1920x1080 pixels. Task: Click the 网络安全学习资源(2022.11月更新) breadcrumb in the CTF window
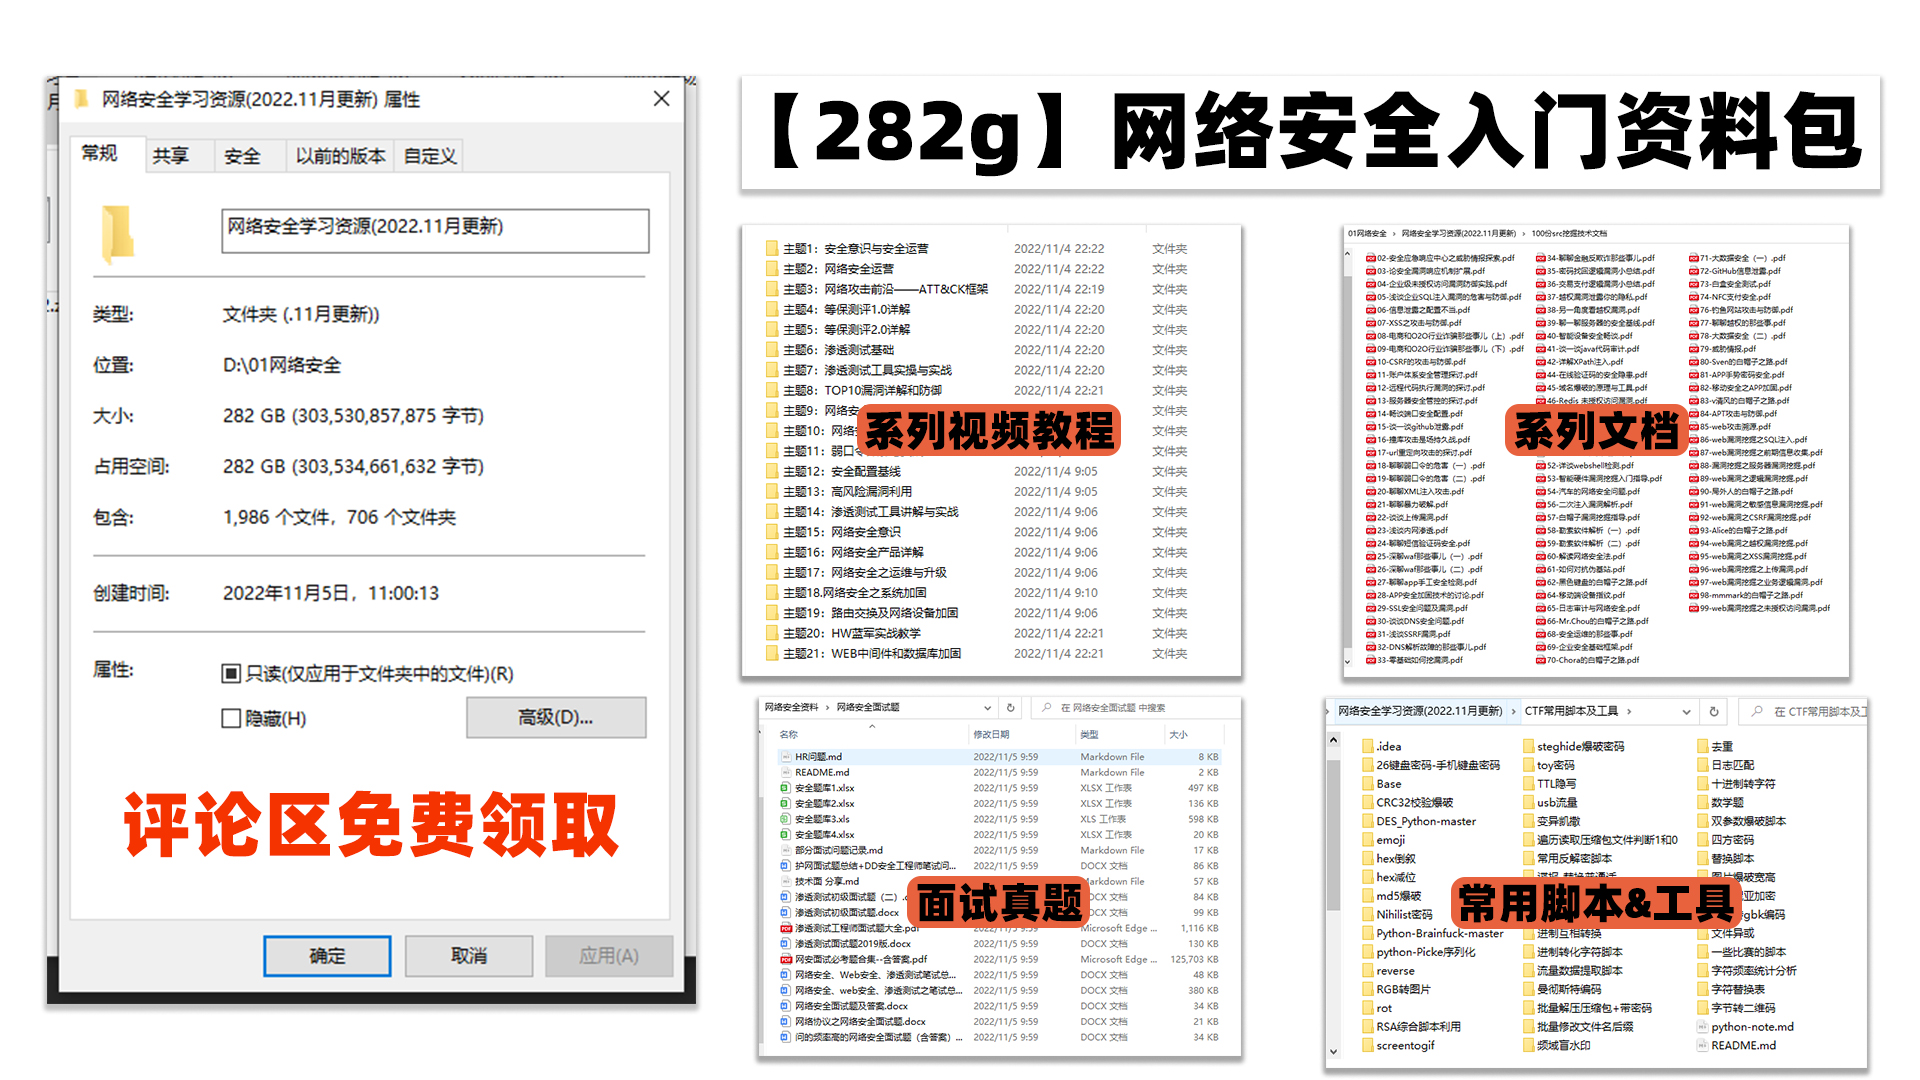click(x=1420, y=711)
